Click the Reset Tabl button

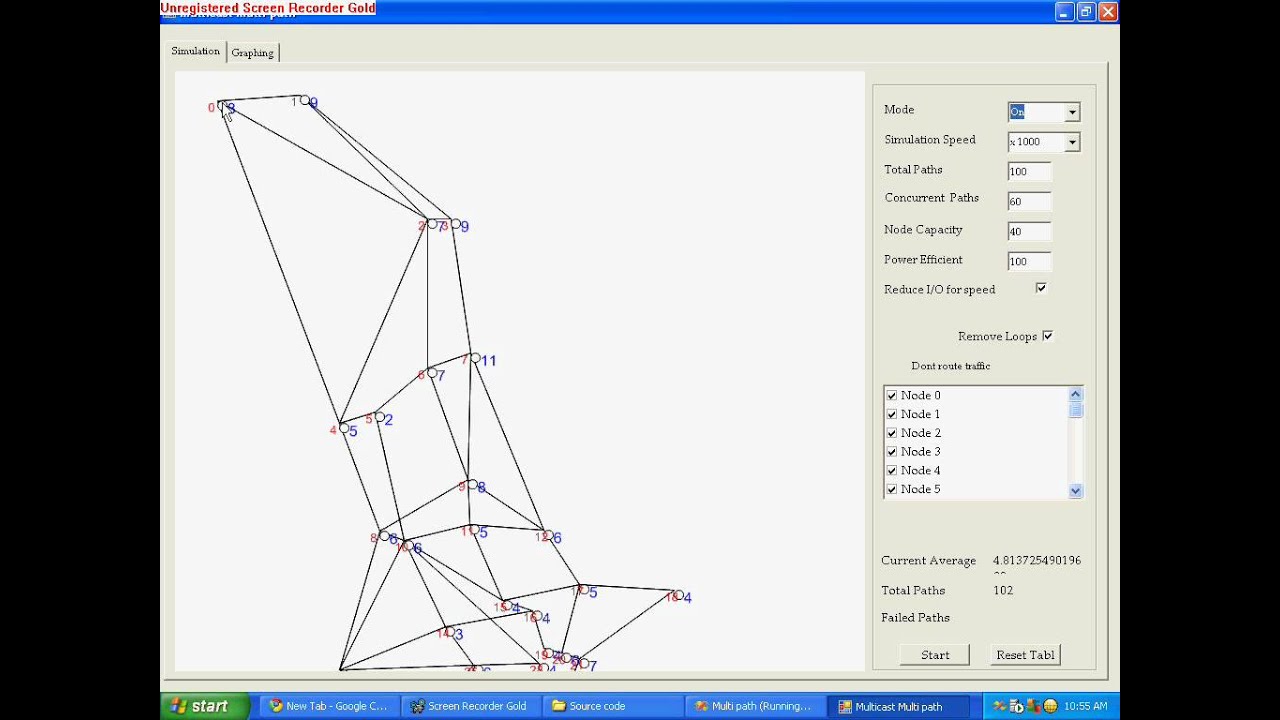point(1025,655)
